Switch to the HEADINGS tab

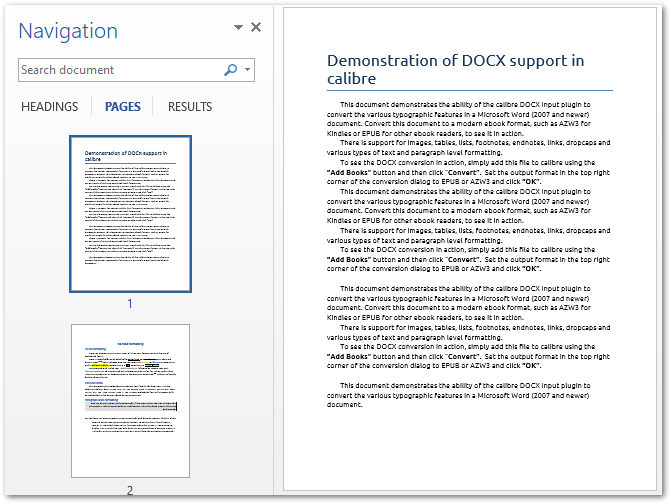[49, 107]
